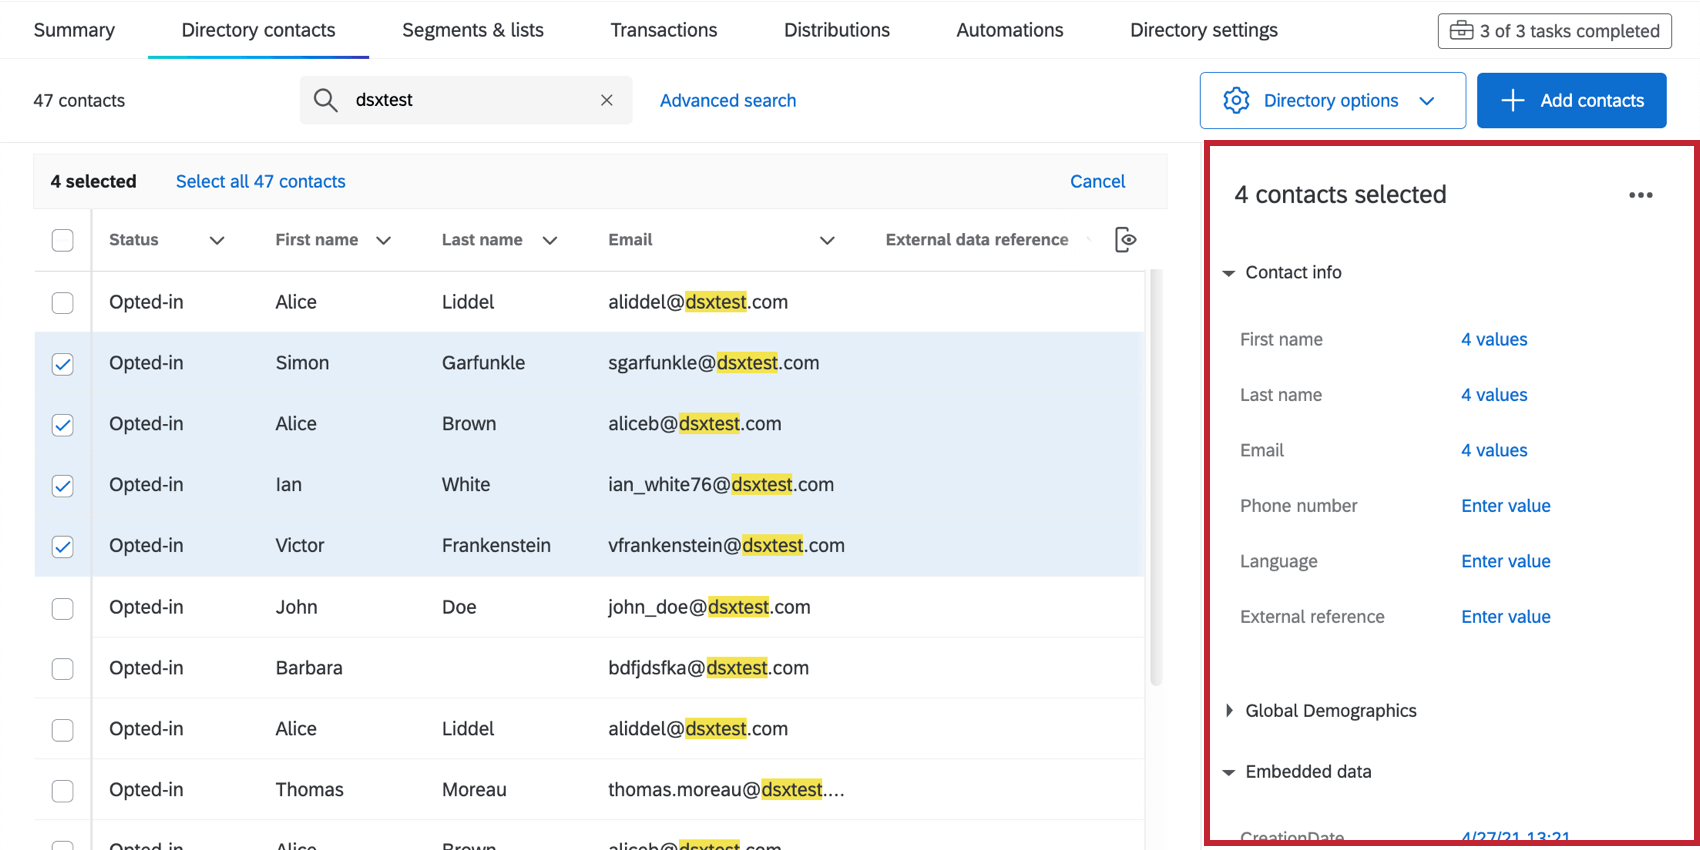Click the contacts list vertical scrollbar

click(1156, 477)
